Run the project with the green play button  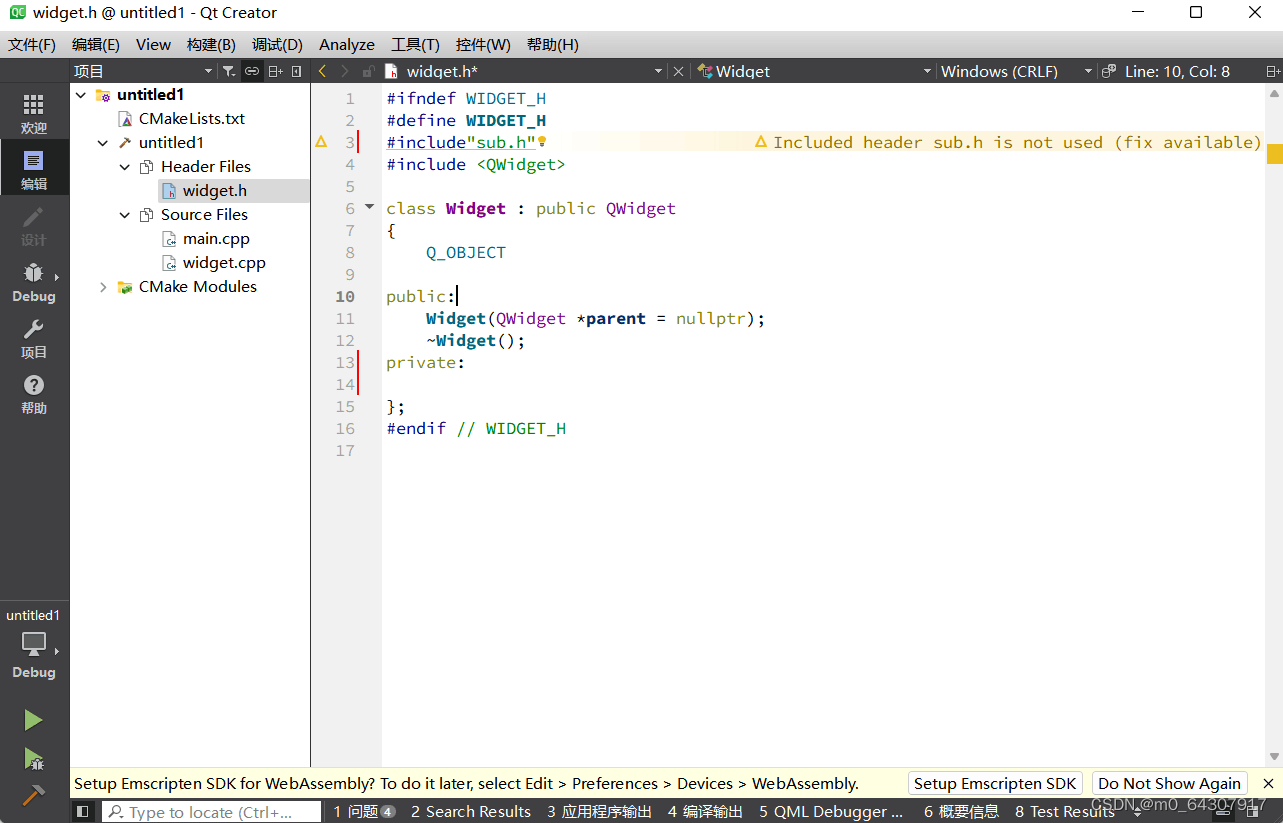point(33,720)
